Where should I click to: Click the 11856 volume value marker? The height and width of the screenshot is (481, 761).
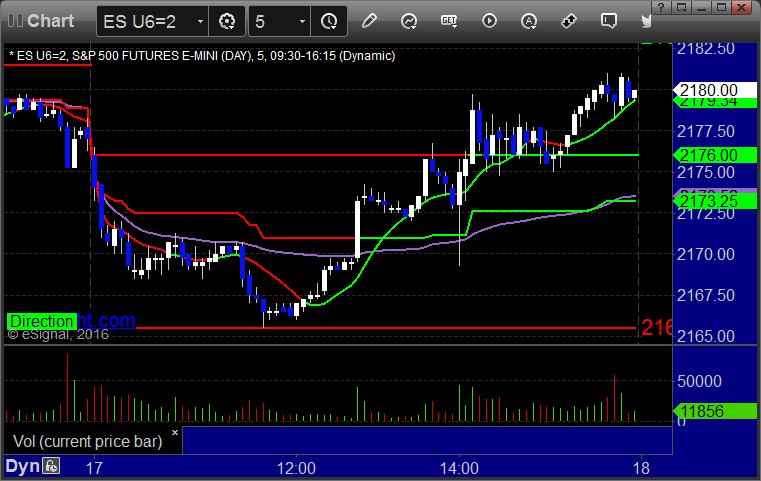[x=714, y=411]
